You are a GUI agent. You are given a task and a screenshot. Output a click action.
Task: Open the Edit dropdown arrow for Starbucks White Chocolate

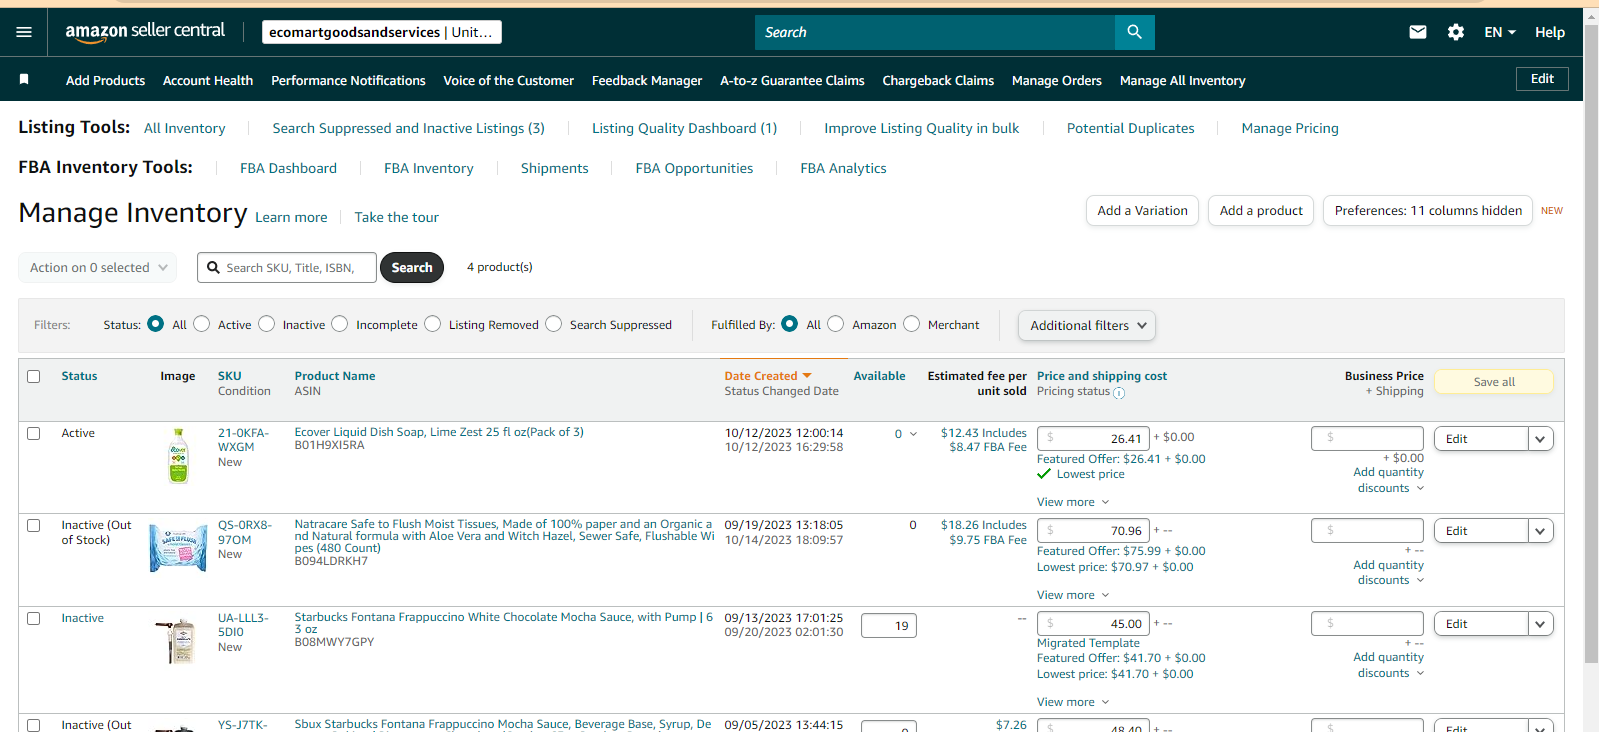coord(1540,624)
